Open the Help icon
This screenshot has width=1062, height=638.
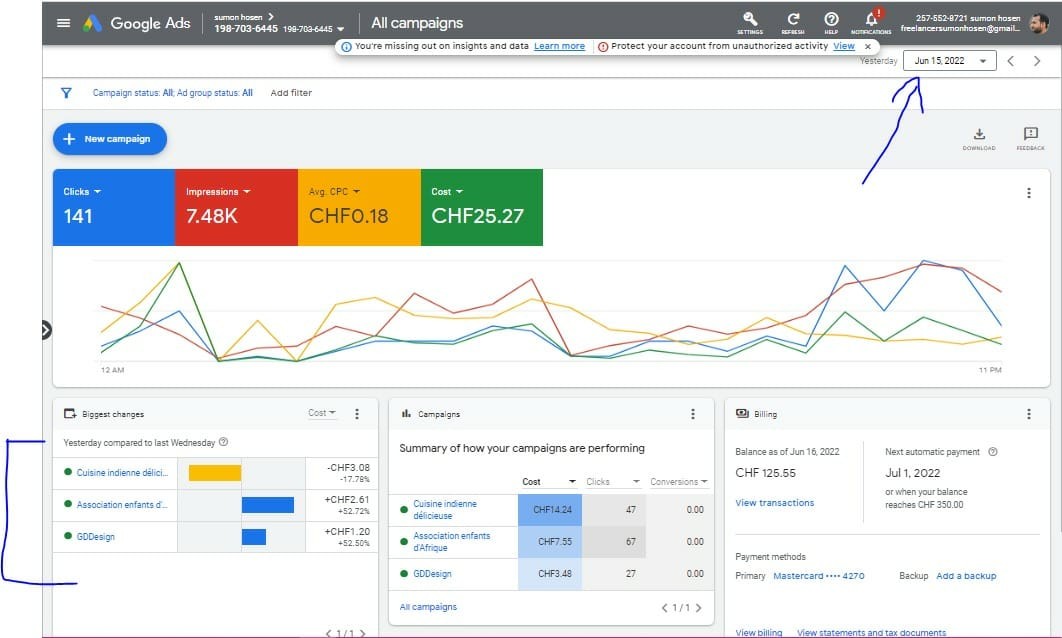click(x=831, y=20)
